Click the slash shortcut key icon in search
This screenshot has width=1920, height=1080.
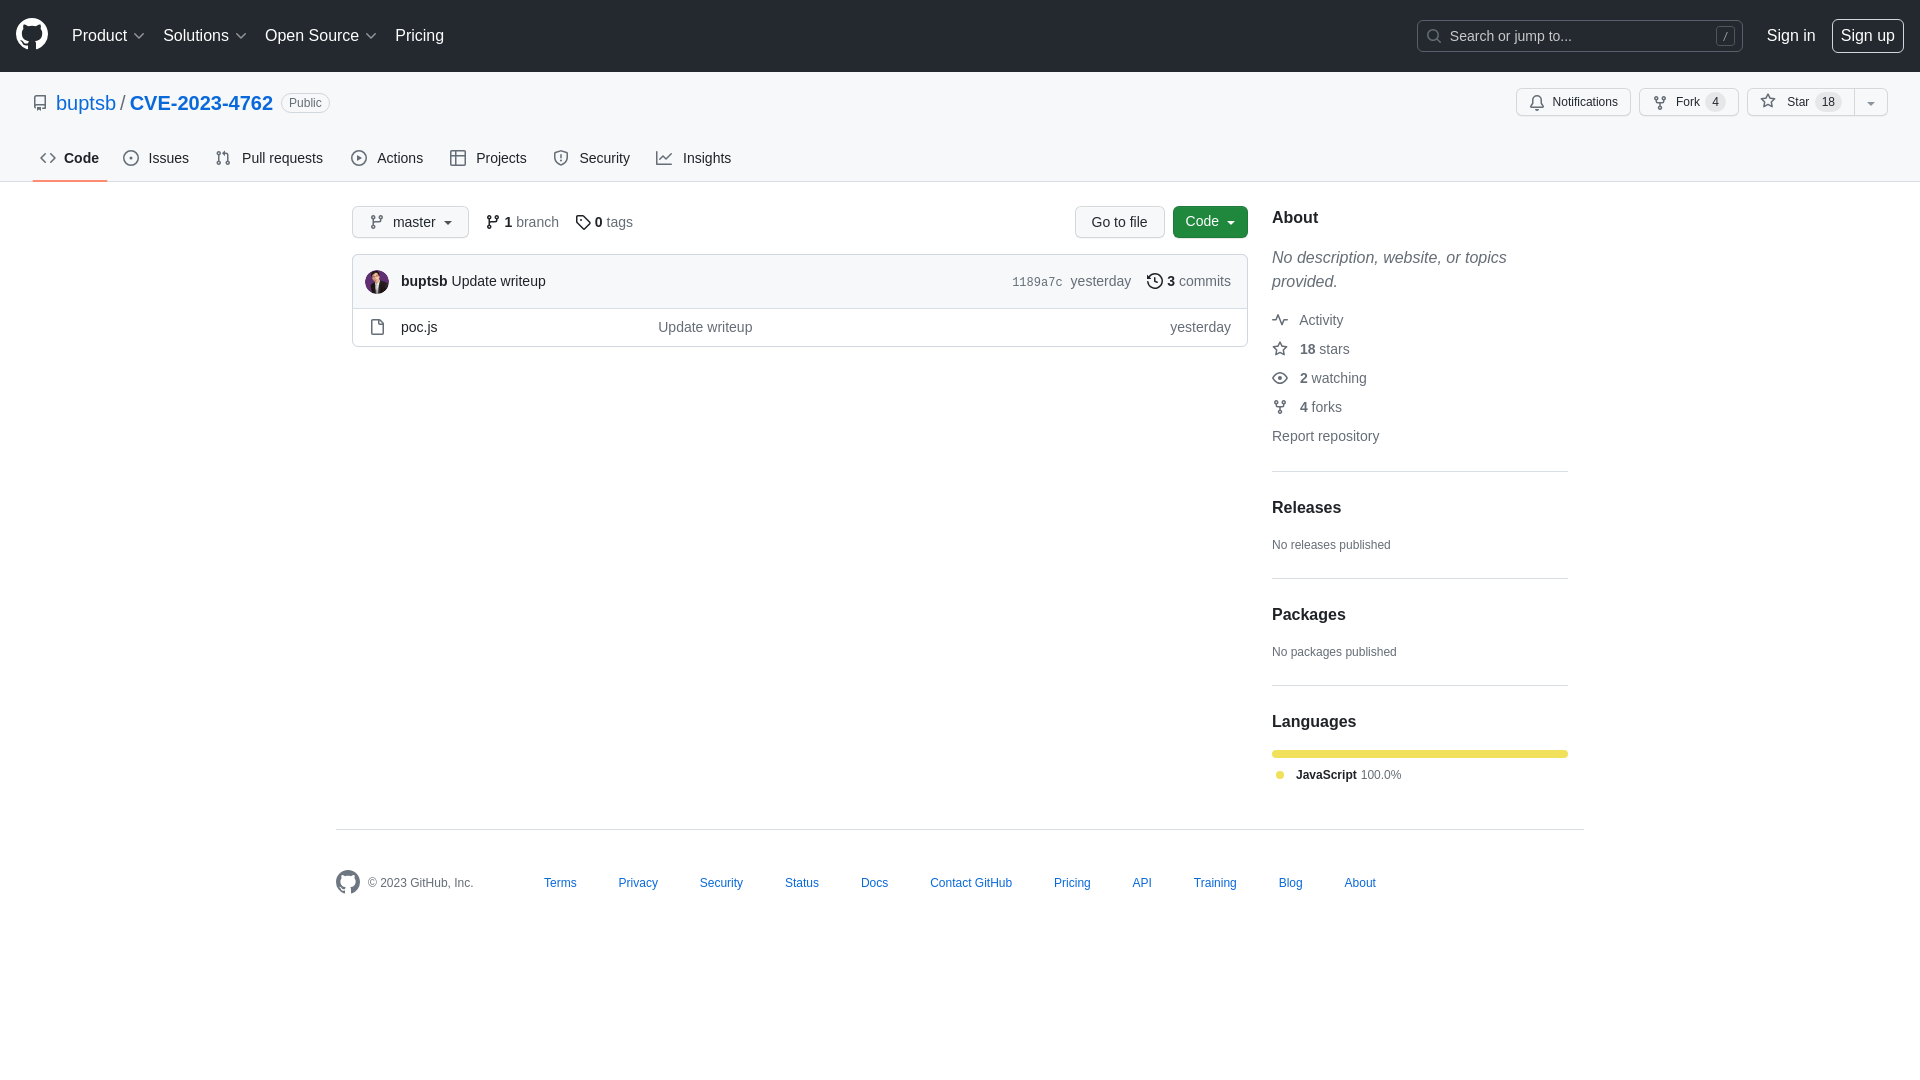[x=1725, y=36]
